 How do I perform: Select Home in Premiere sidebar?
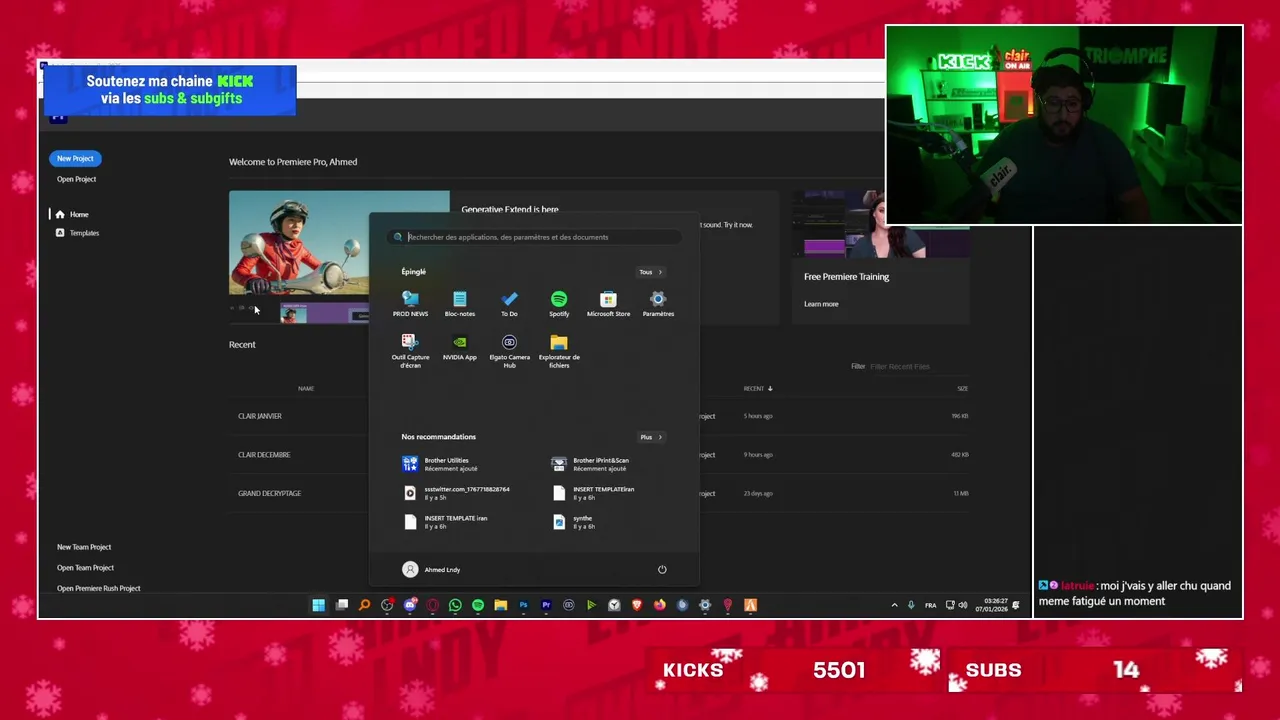(x=72, y=214)
